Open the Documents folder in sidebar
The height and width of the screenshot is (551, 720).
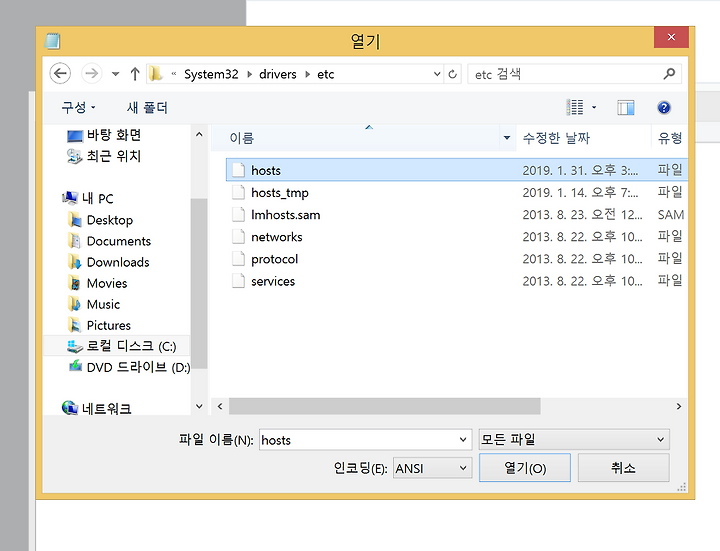109,241
